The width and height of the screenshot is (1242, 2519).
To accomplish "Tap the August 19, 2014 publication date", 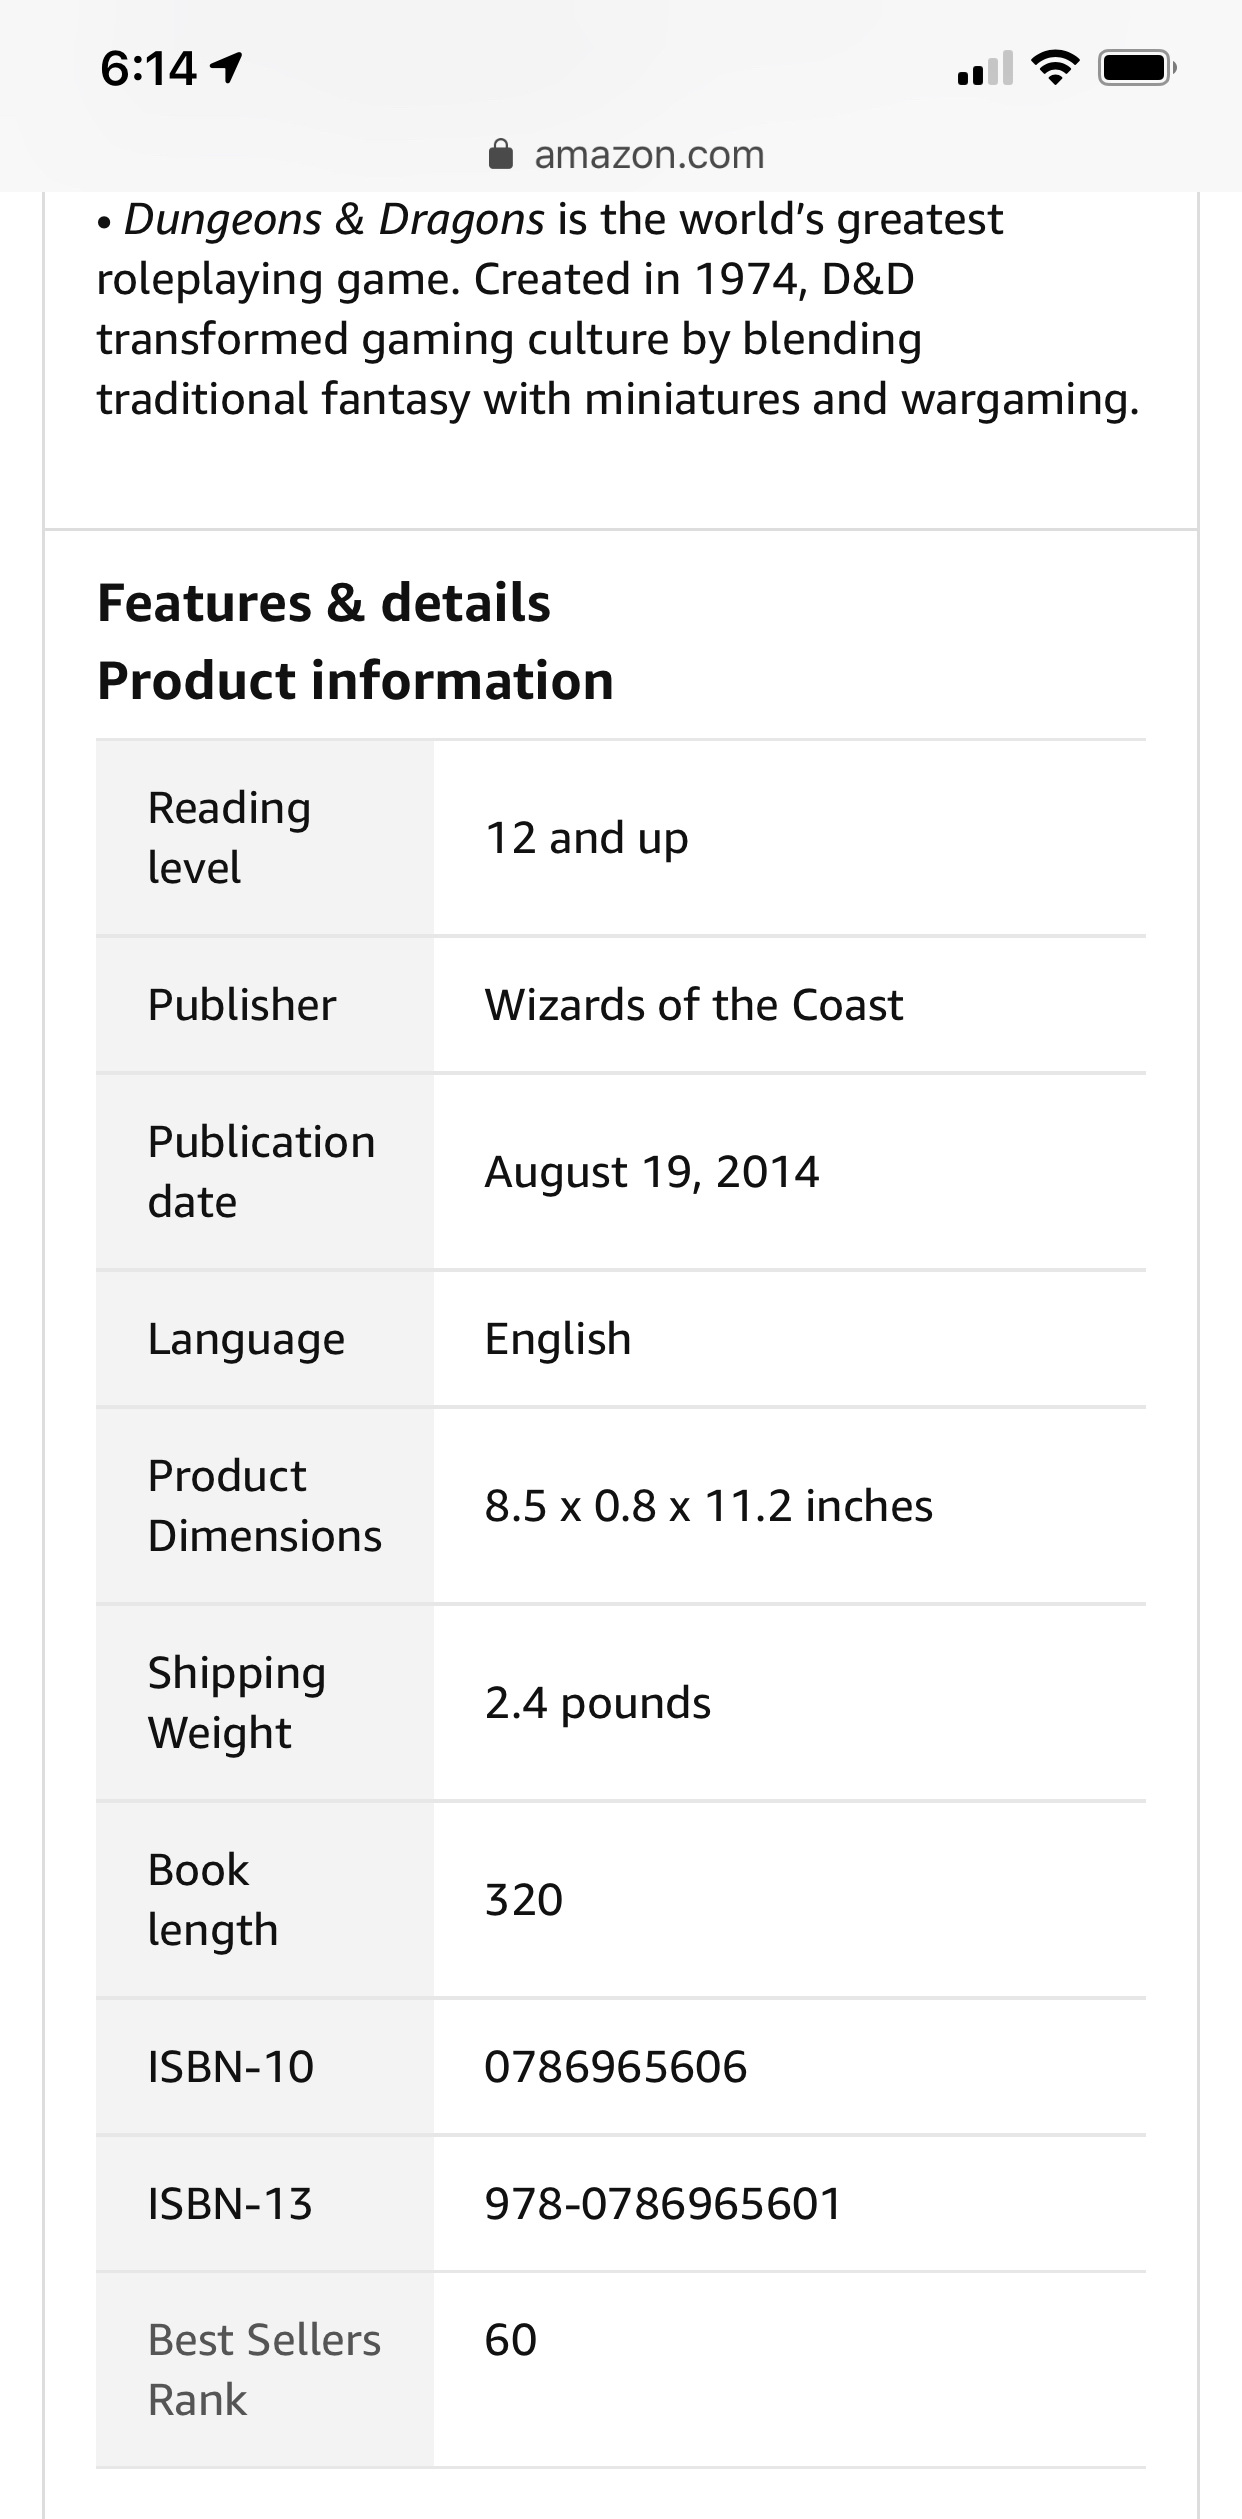I will pyautogui.click(x=652, y=1172).
